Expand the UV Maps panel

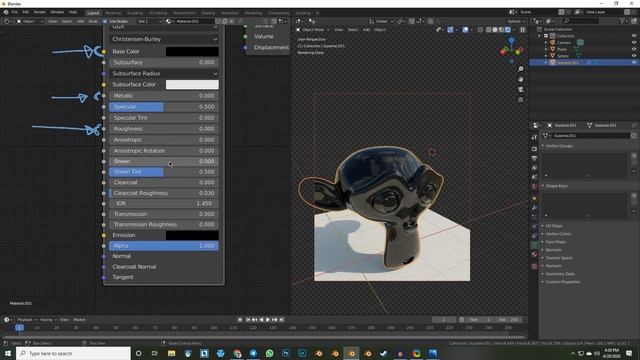tap(554, 226)
